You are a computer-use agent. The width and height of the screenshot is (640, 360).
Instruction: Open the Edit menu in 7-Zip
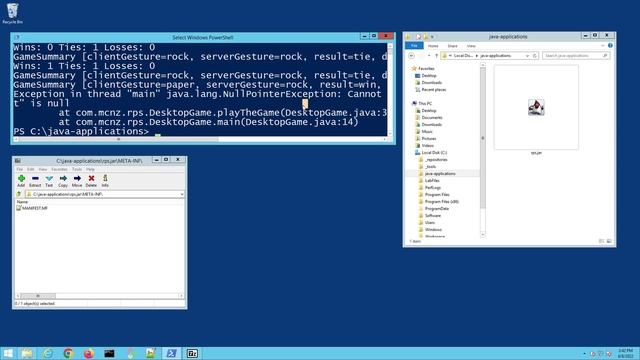[x=31, y=169]
